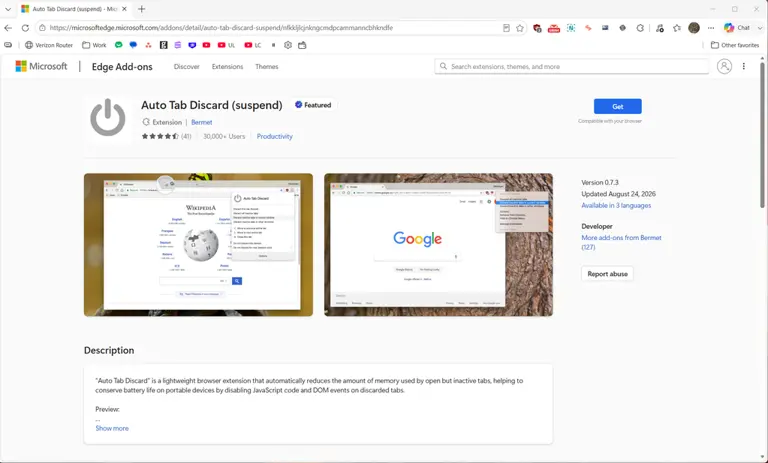Click the leftmost favorites bar icon
This screenshot has width=768, height=463.
(x=8, y=45)
